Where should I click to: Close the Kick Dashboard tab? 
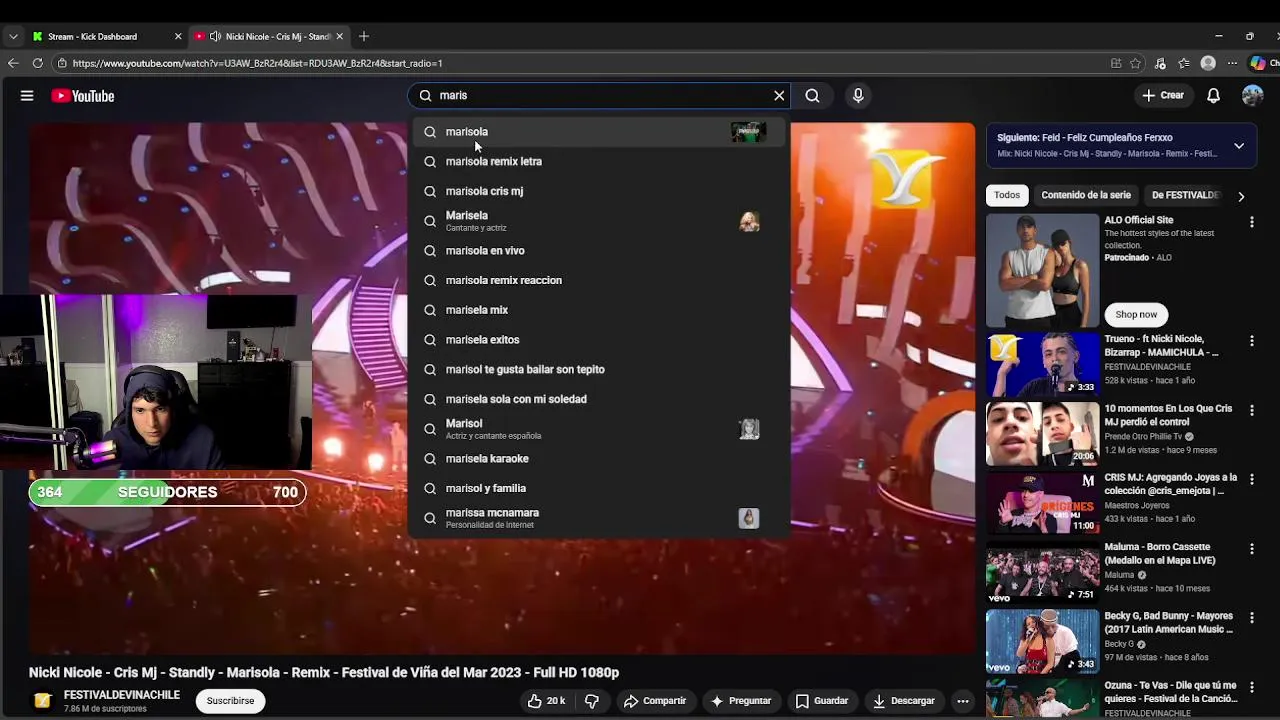[178, 37]
